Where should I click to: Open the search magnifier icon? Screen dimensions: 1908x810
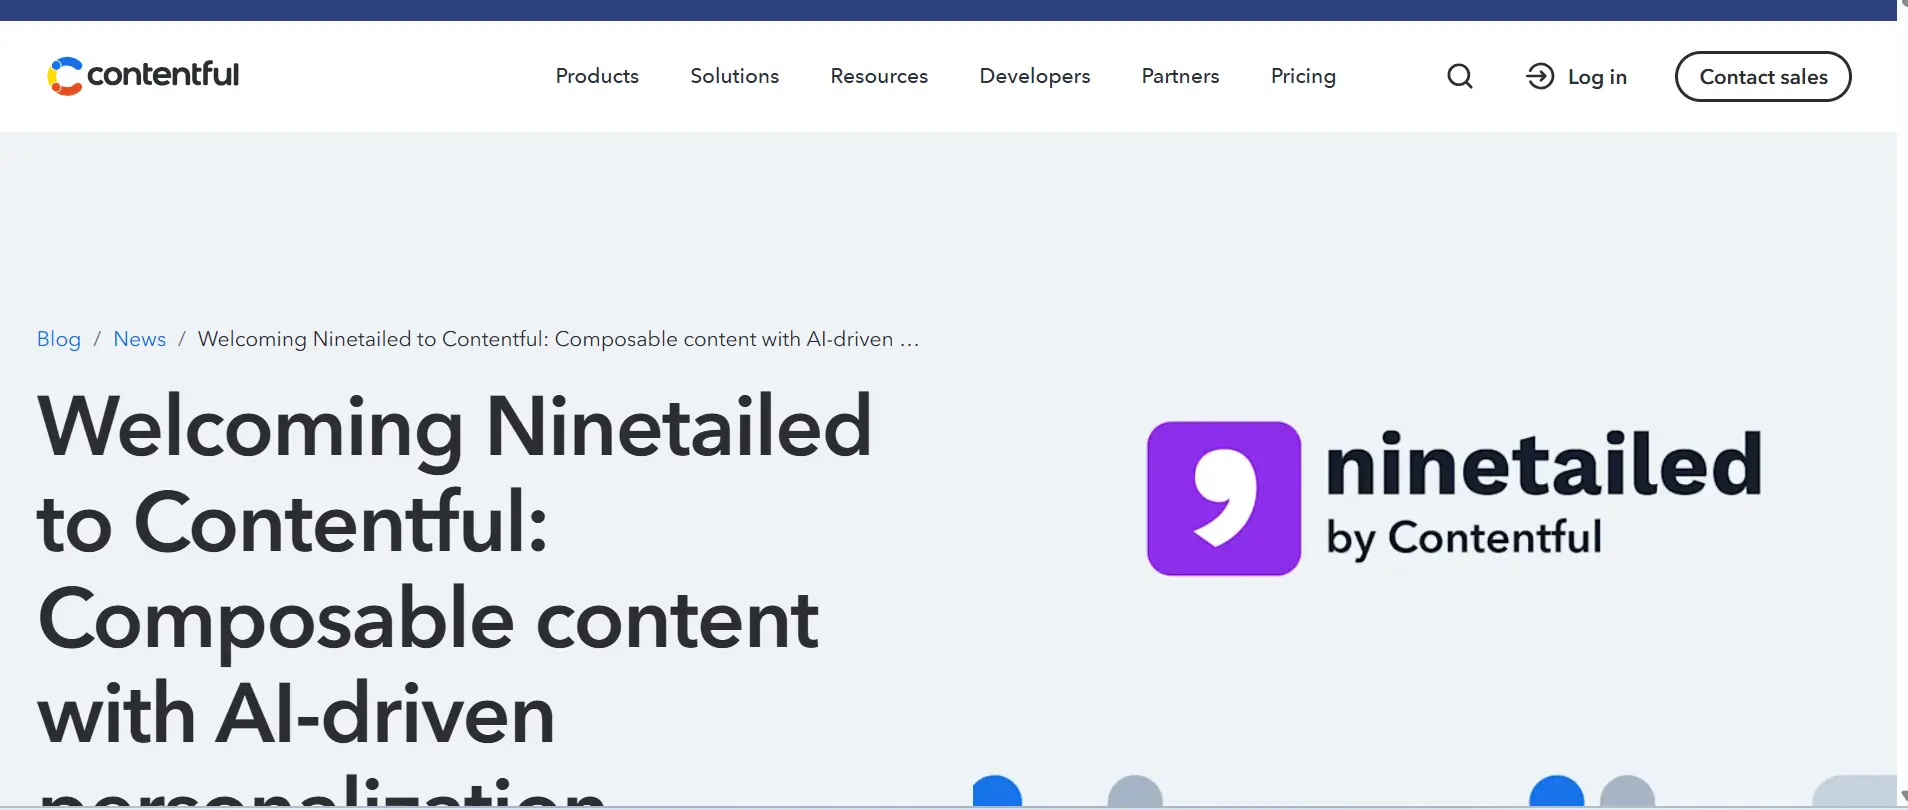coord(1460,76)
